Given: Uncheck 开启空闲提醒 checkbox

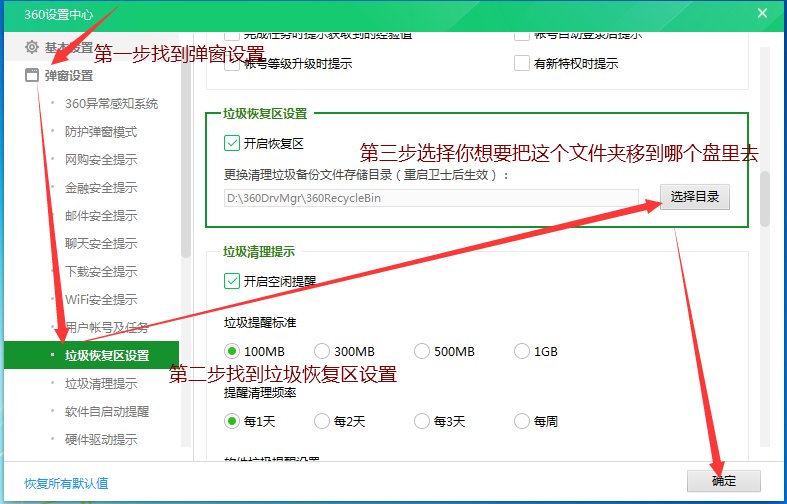Looking at the screenshot, I should coord(231,281).
